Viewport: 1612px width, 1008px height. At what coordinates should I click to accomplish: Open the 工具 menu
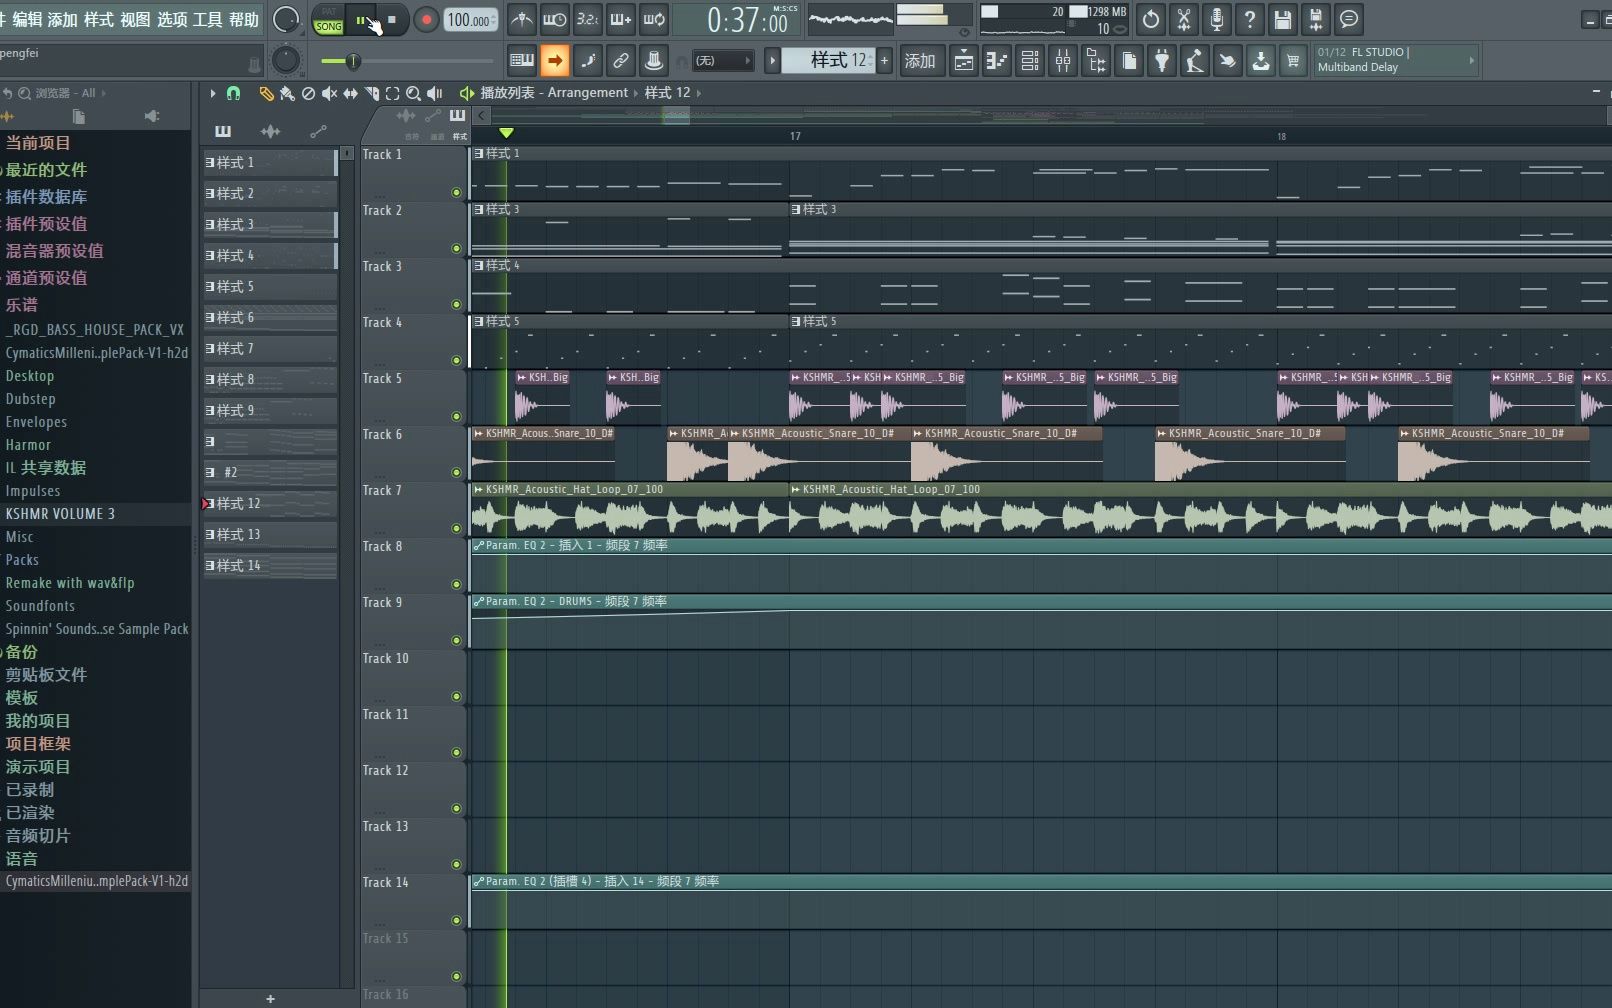[x=207, y=19]
